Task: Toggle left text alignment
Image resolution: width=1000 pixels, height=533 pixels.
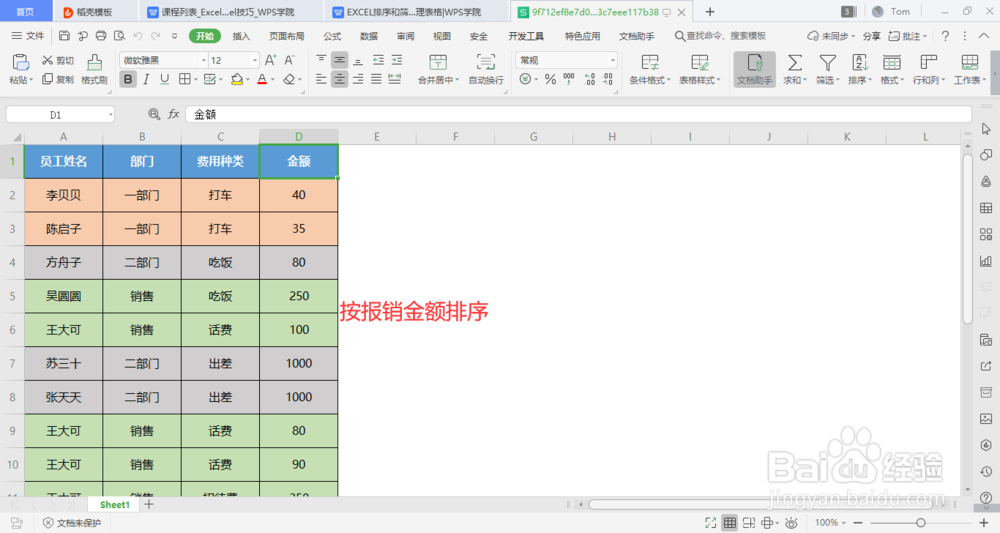Action: [x=321, y=79]
